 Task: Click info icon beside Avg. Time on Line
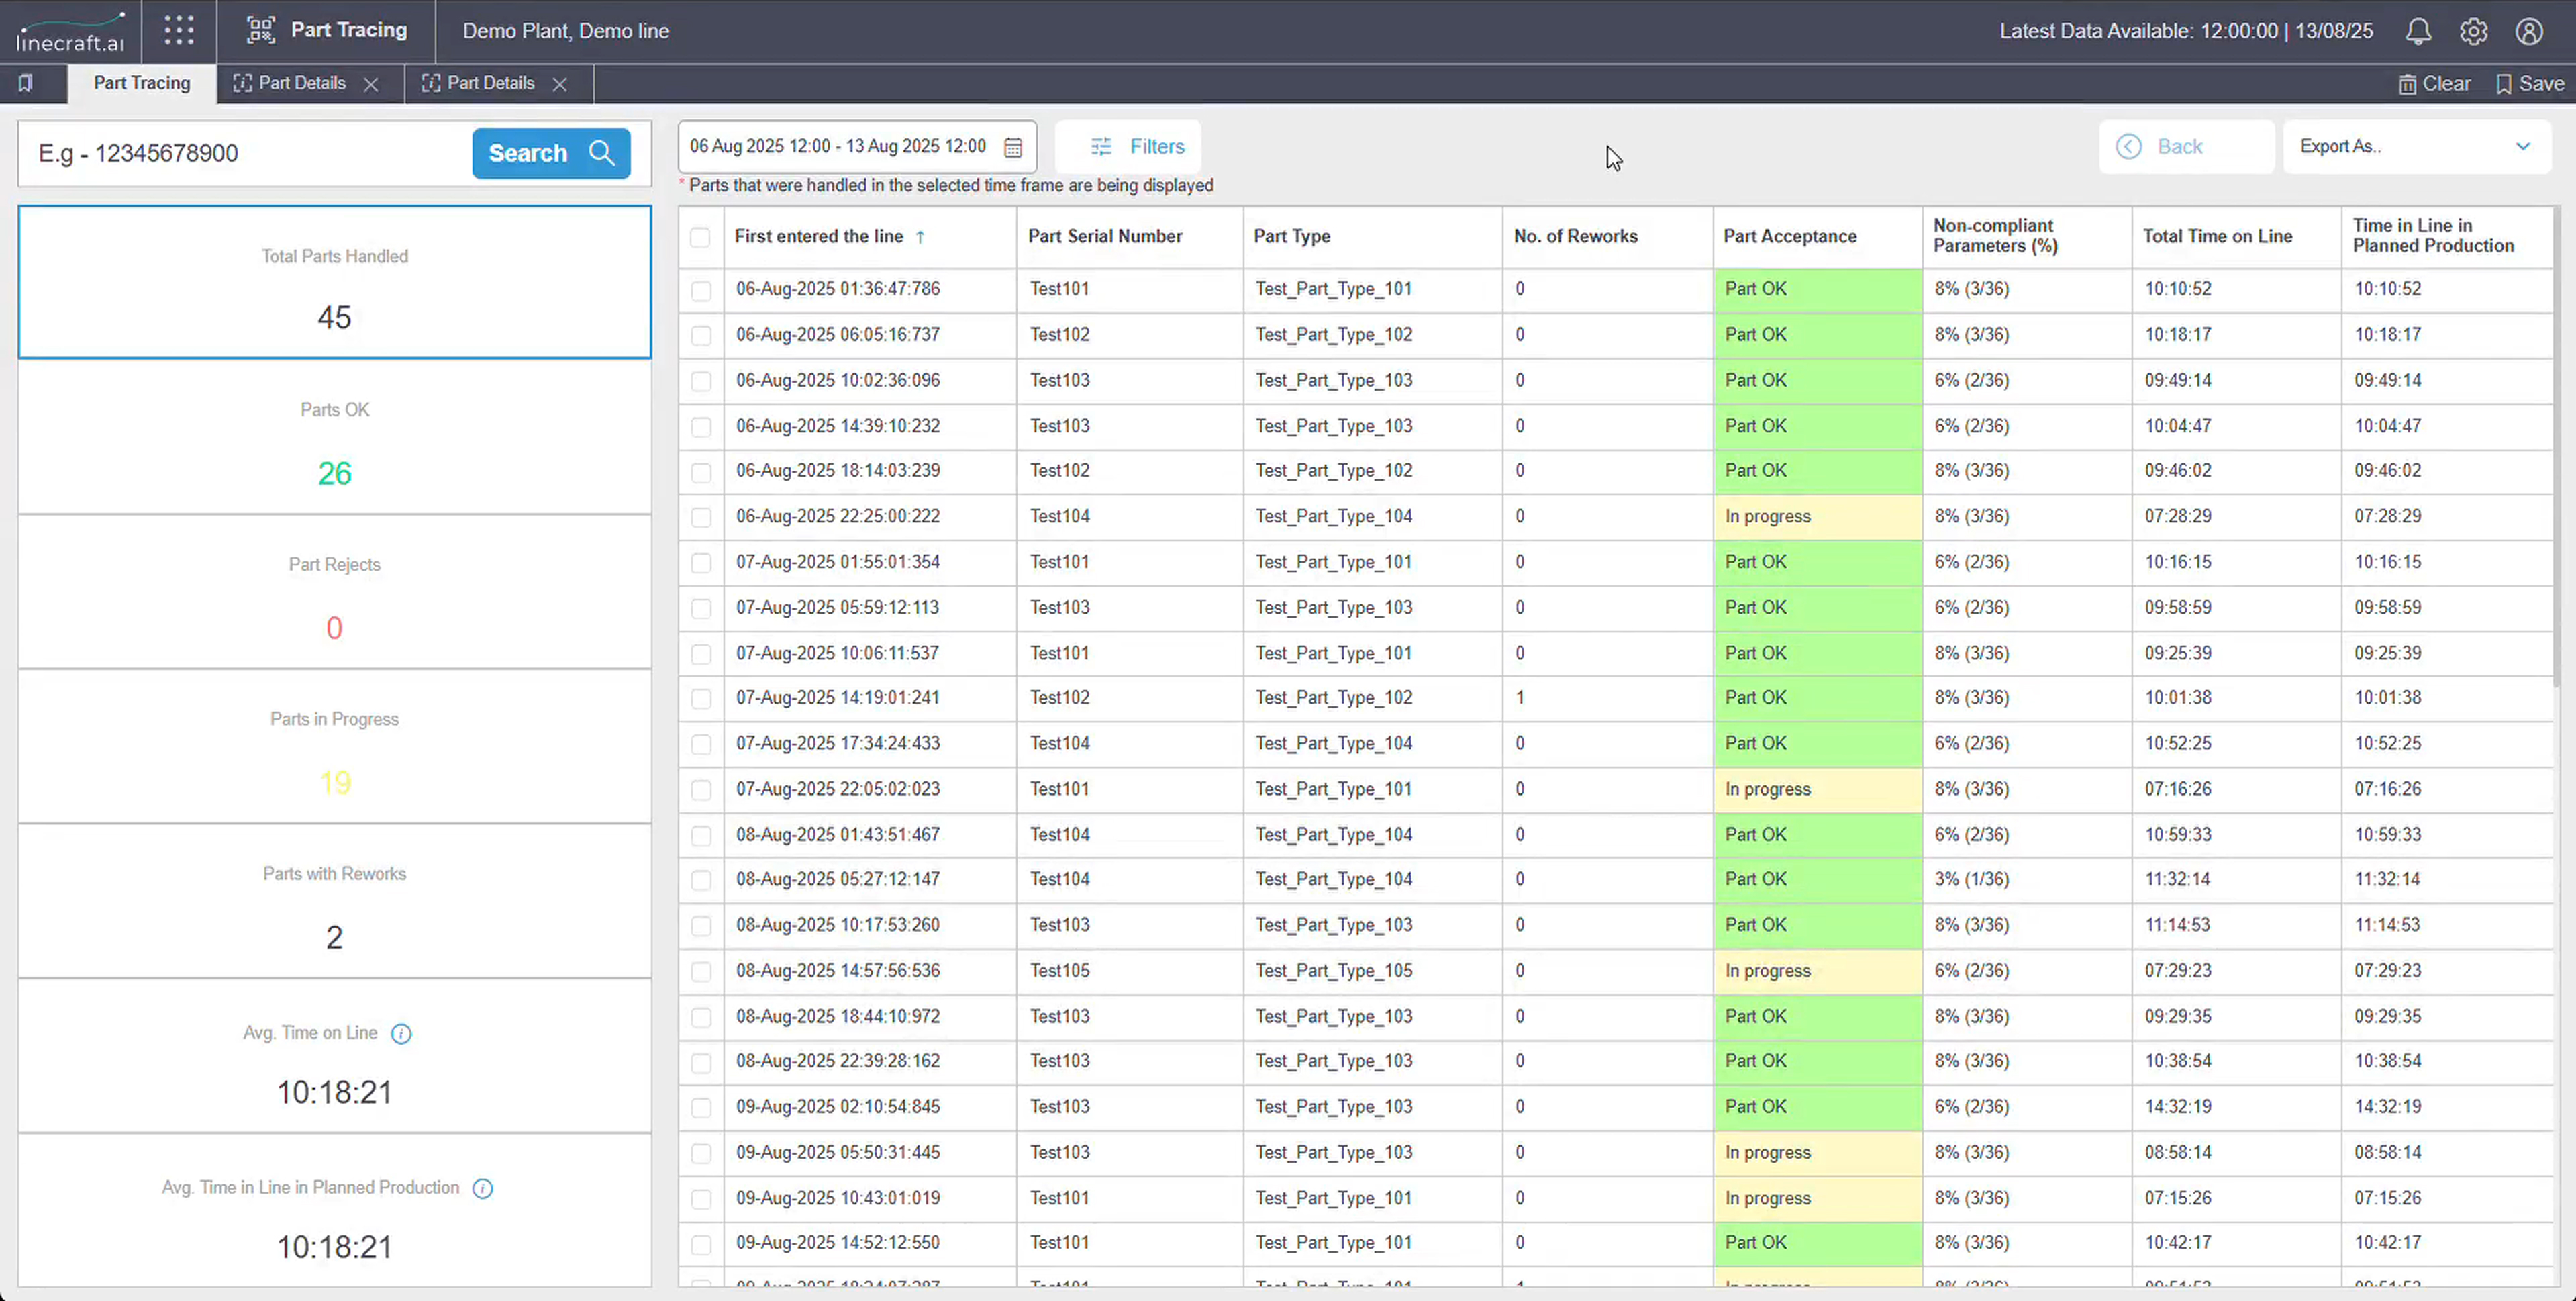[401, 1034]
